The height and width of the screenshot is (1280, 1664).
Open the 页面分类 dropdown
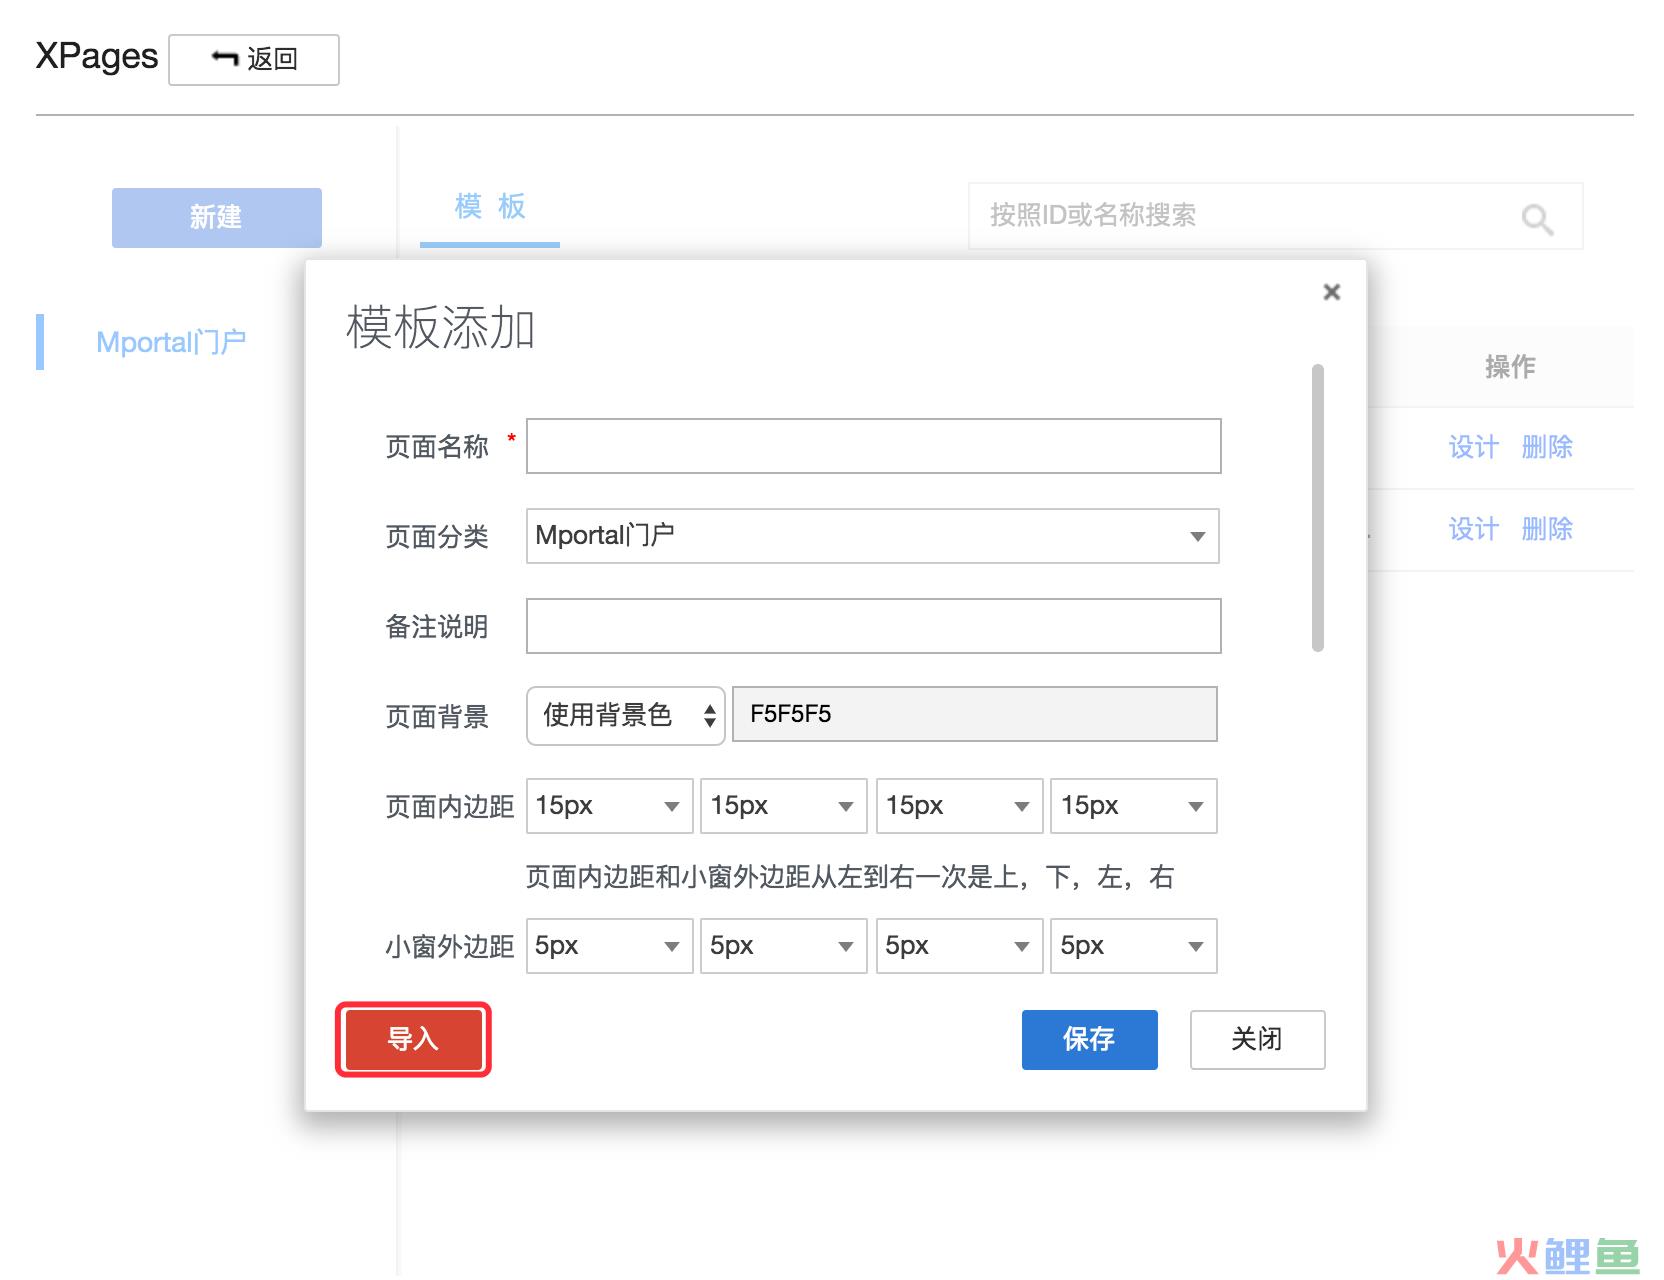coord(872,536)
